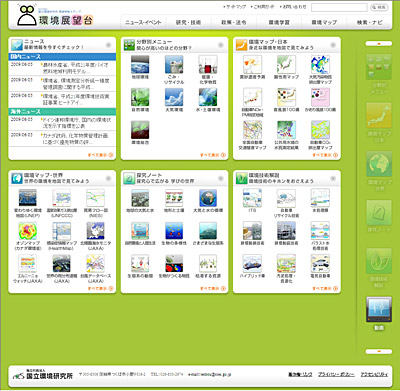The height and width of the screenshot is (391, 400).
Task: Open the 水処理膜 technology icon
Action: (x=320, y=198)
